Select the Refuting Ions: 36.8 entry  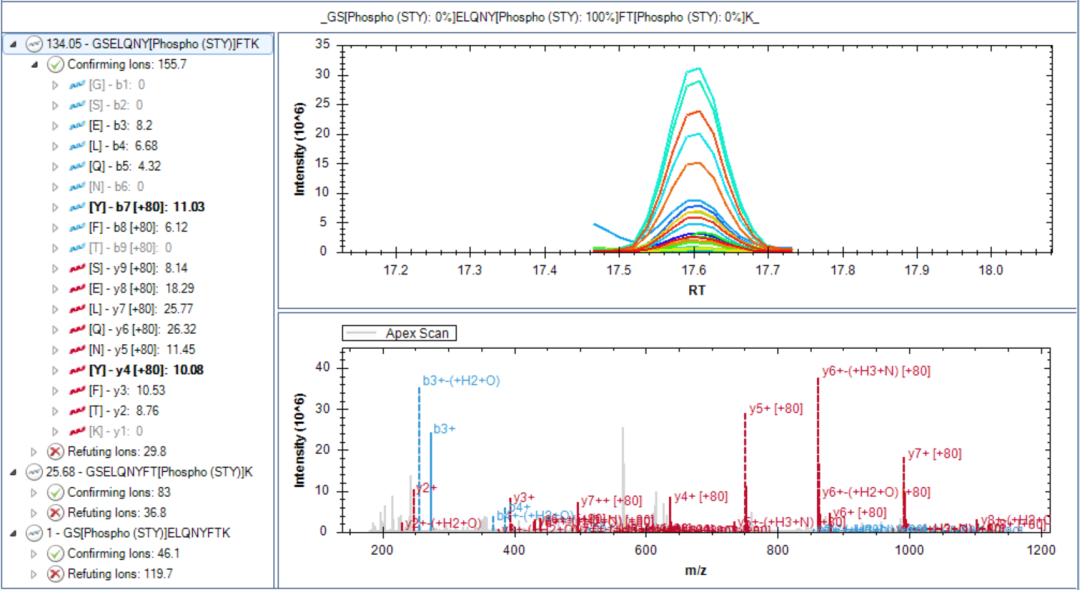(x=117, y=513)
